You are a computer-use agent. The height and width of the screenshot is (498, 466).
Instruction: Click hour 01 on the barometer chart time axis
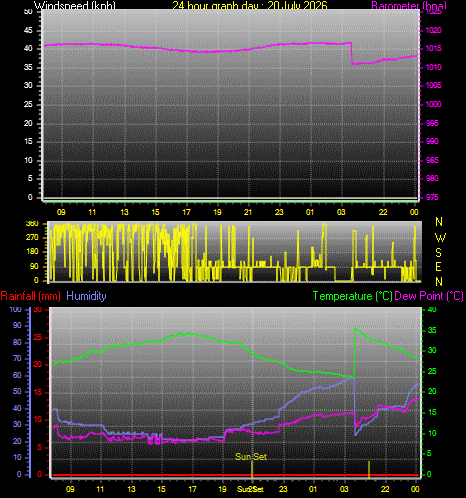point(310,212)
